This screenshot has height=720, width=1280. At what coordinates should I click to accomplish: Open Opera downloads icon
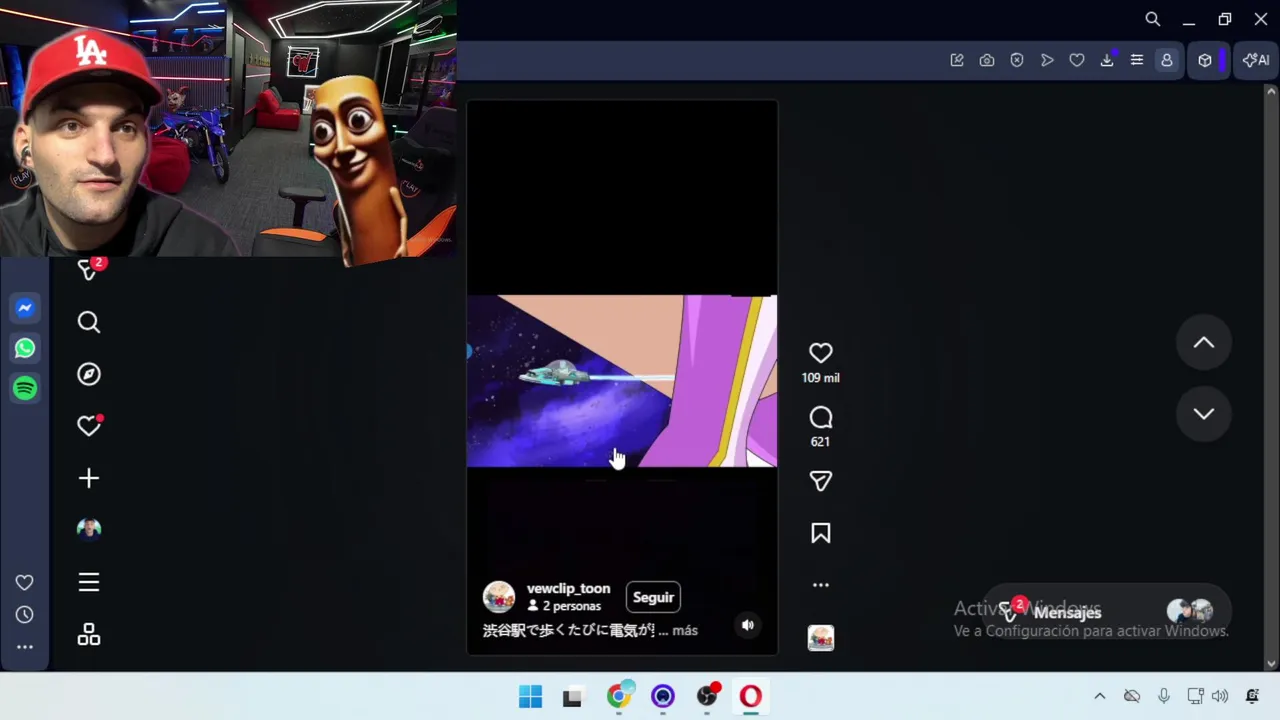point(1107,60)
